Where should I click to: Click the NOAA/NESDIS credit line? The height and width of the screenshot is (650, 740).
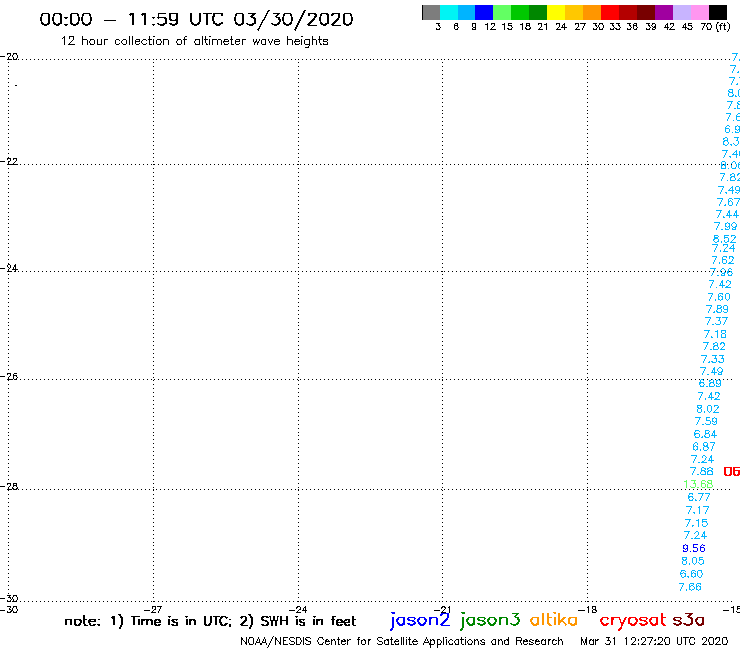pos(402,641)
